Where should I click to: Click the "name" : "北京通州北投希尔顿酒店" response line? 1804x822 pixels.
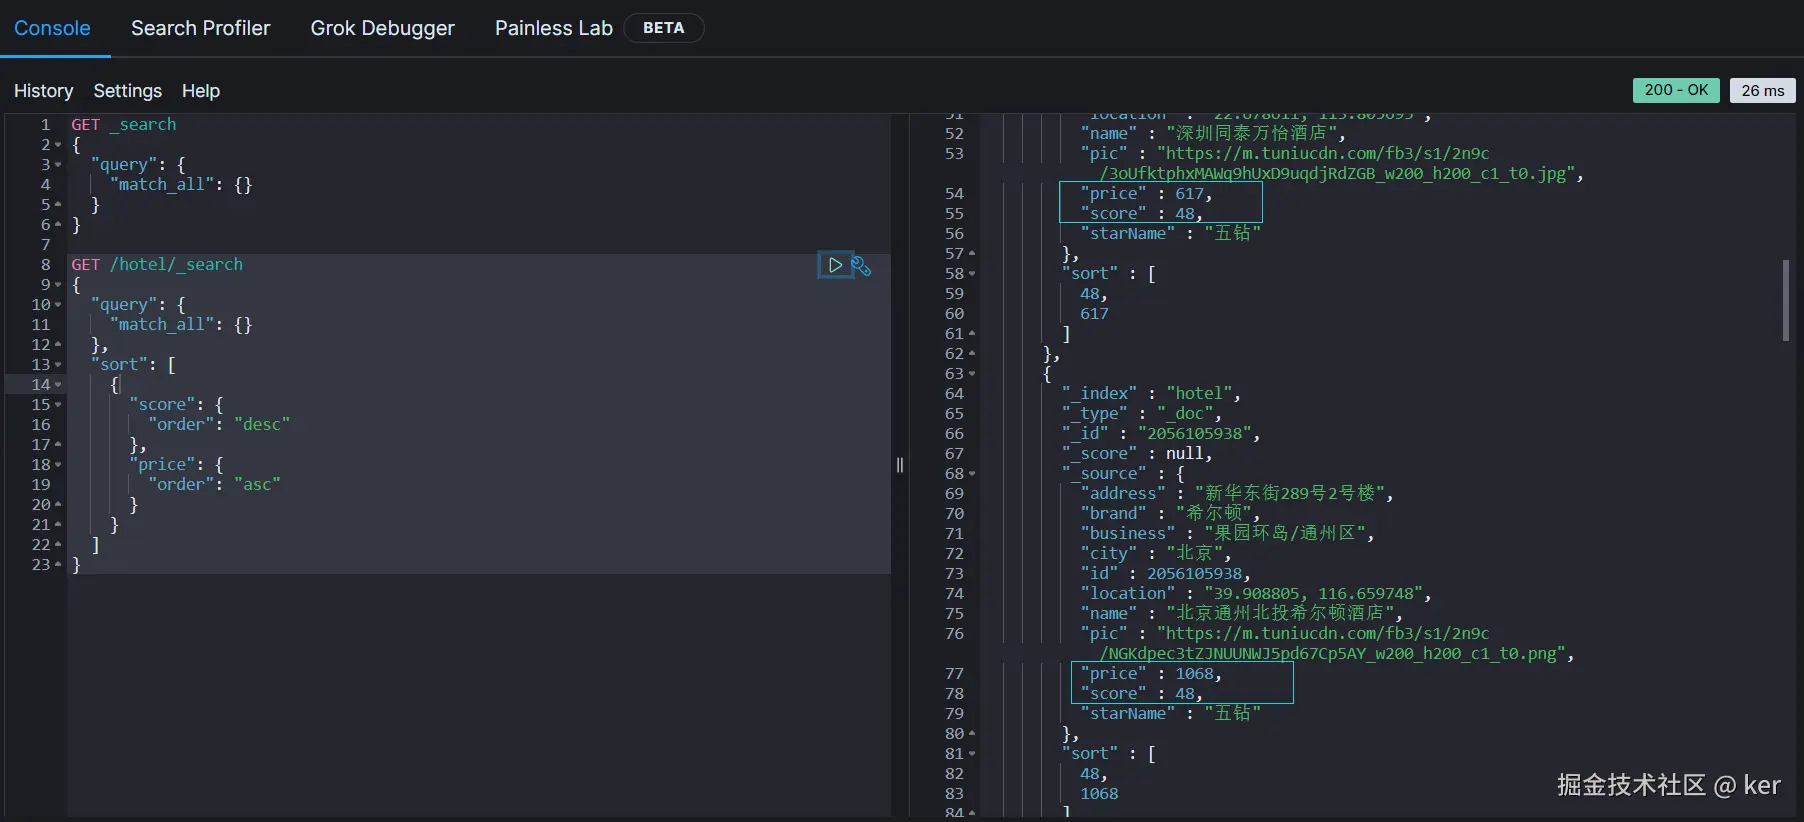coord(1242,614)
